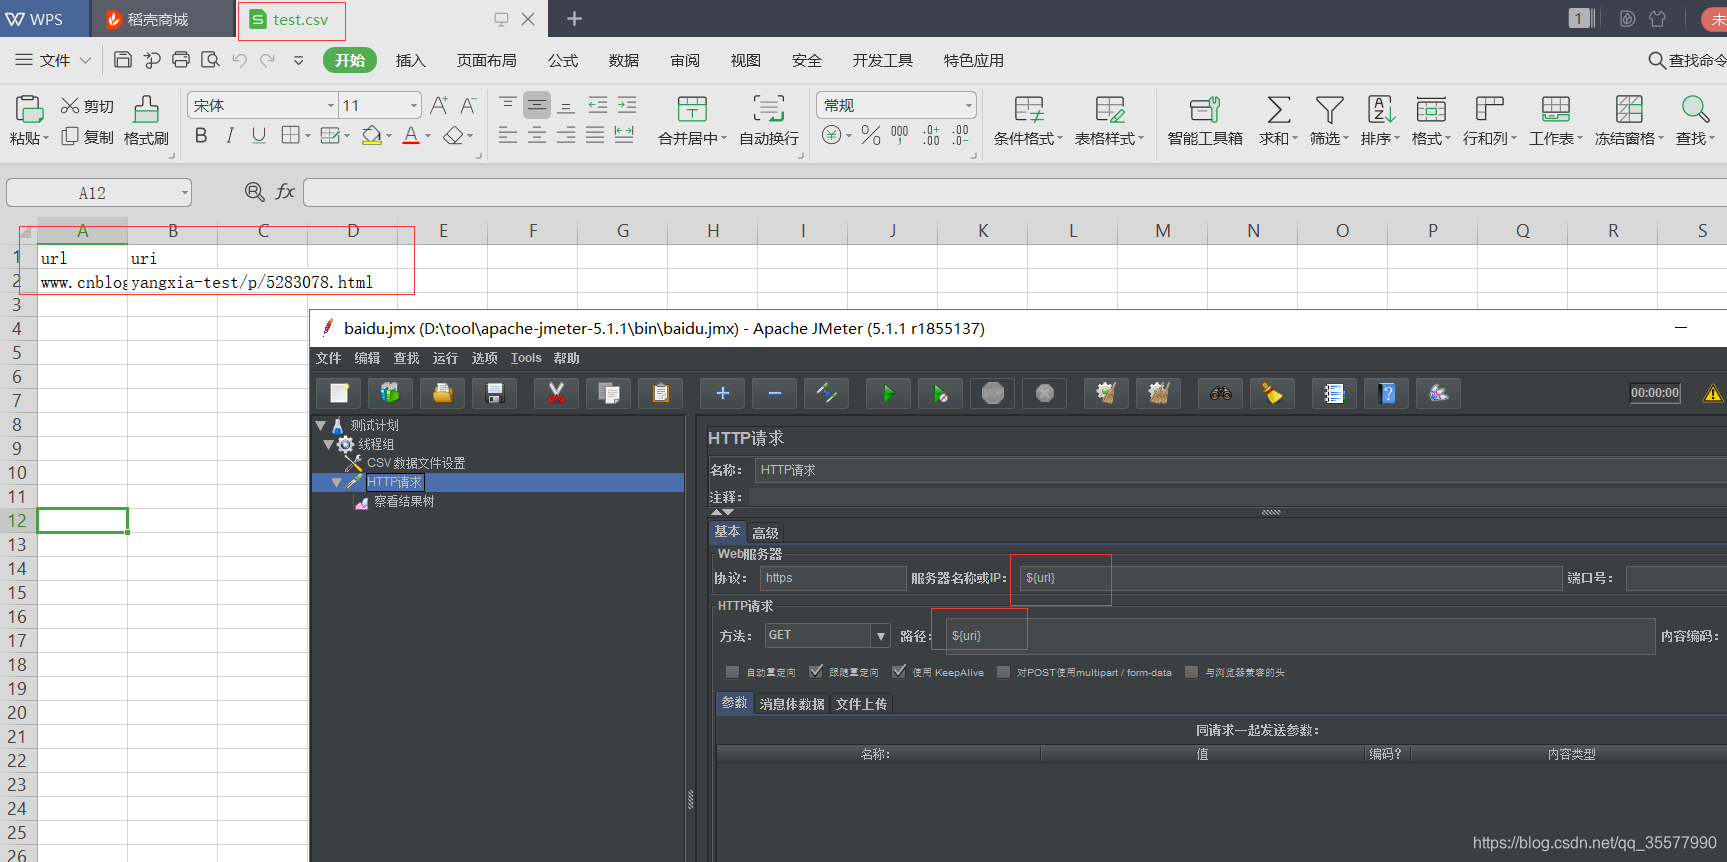The image size is (1727, 862).
Task: Open JMeter Help question mark icon
Action: point(1386,393)
